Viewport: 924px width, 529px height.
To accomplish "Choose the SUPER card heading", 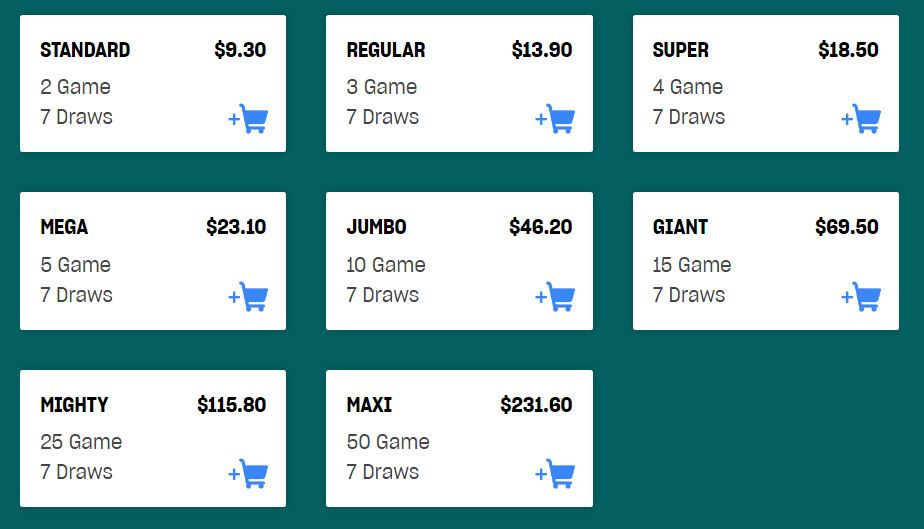I will point(681,50).
